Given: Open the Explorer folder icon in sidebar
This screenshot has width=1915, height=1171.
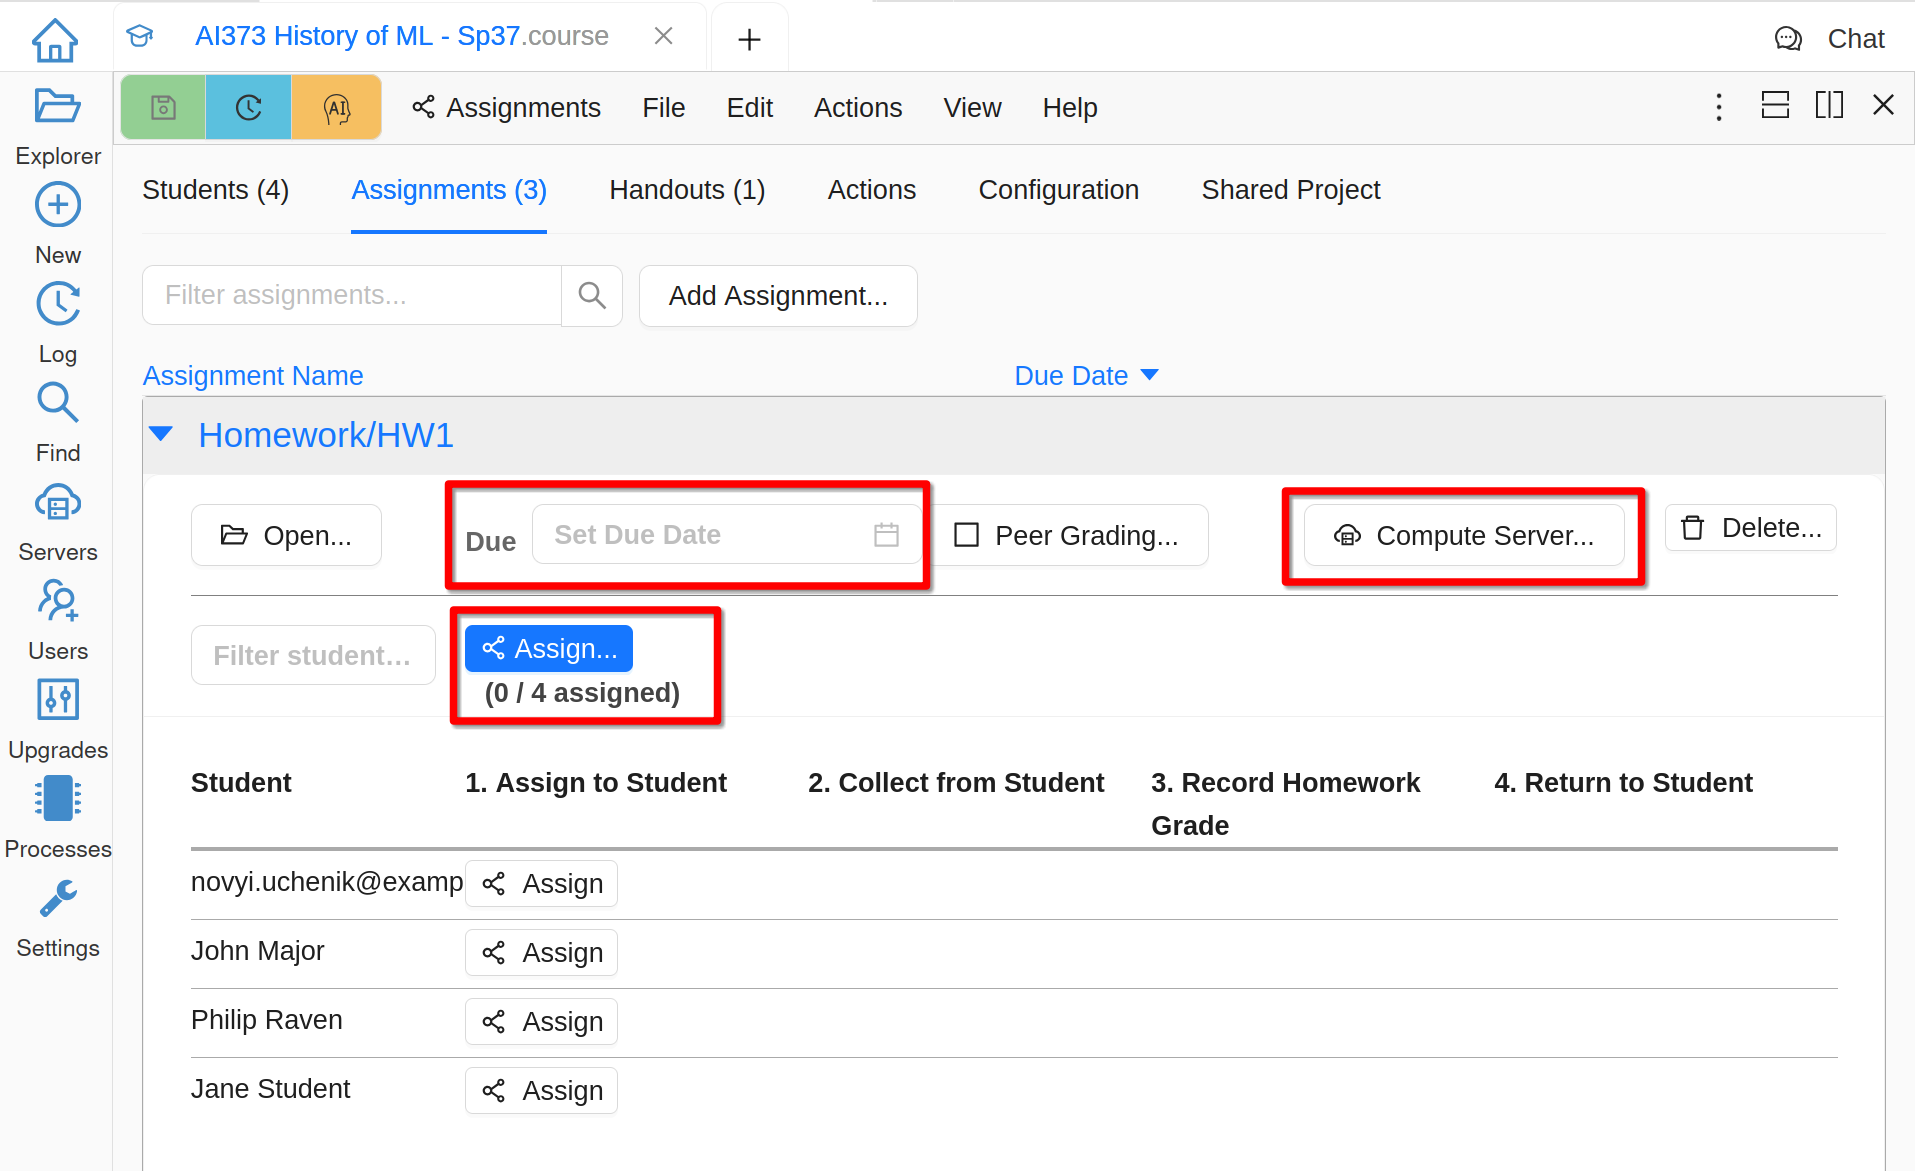Looking at the screenshot, I should (57, 107).
